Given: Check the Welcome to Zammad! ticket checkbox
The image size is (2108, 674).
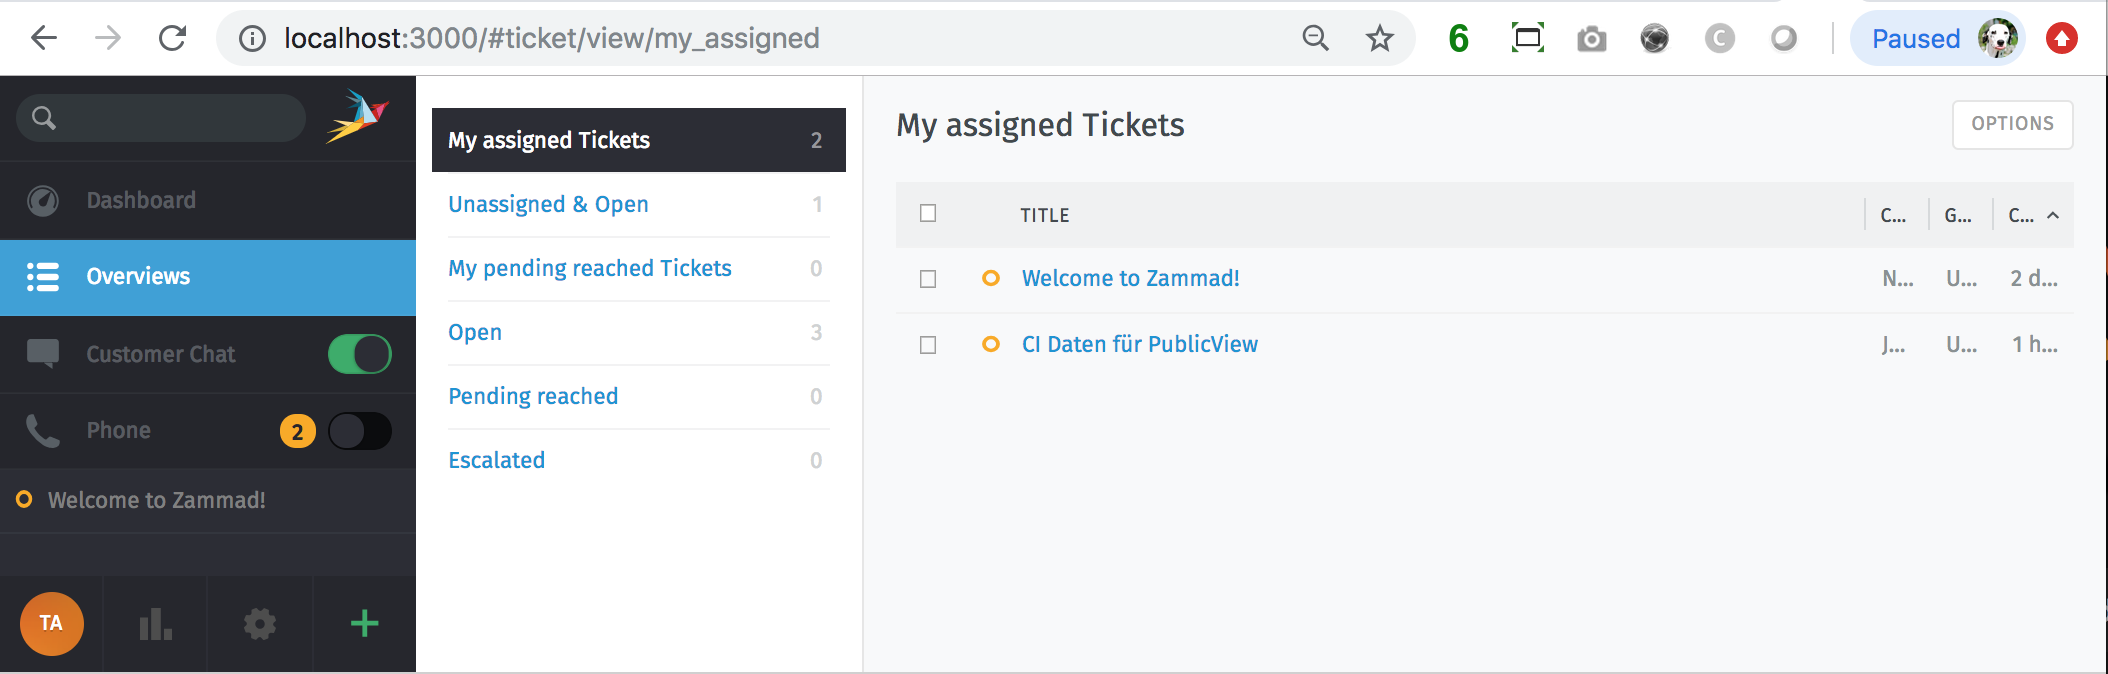Looking at the screenshot, I should coord(928,279).
